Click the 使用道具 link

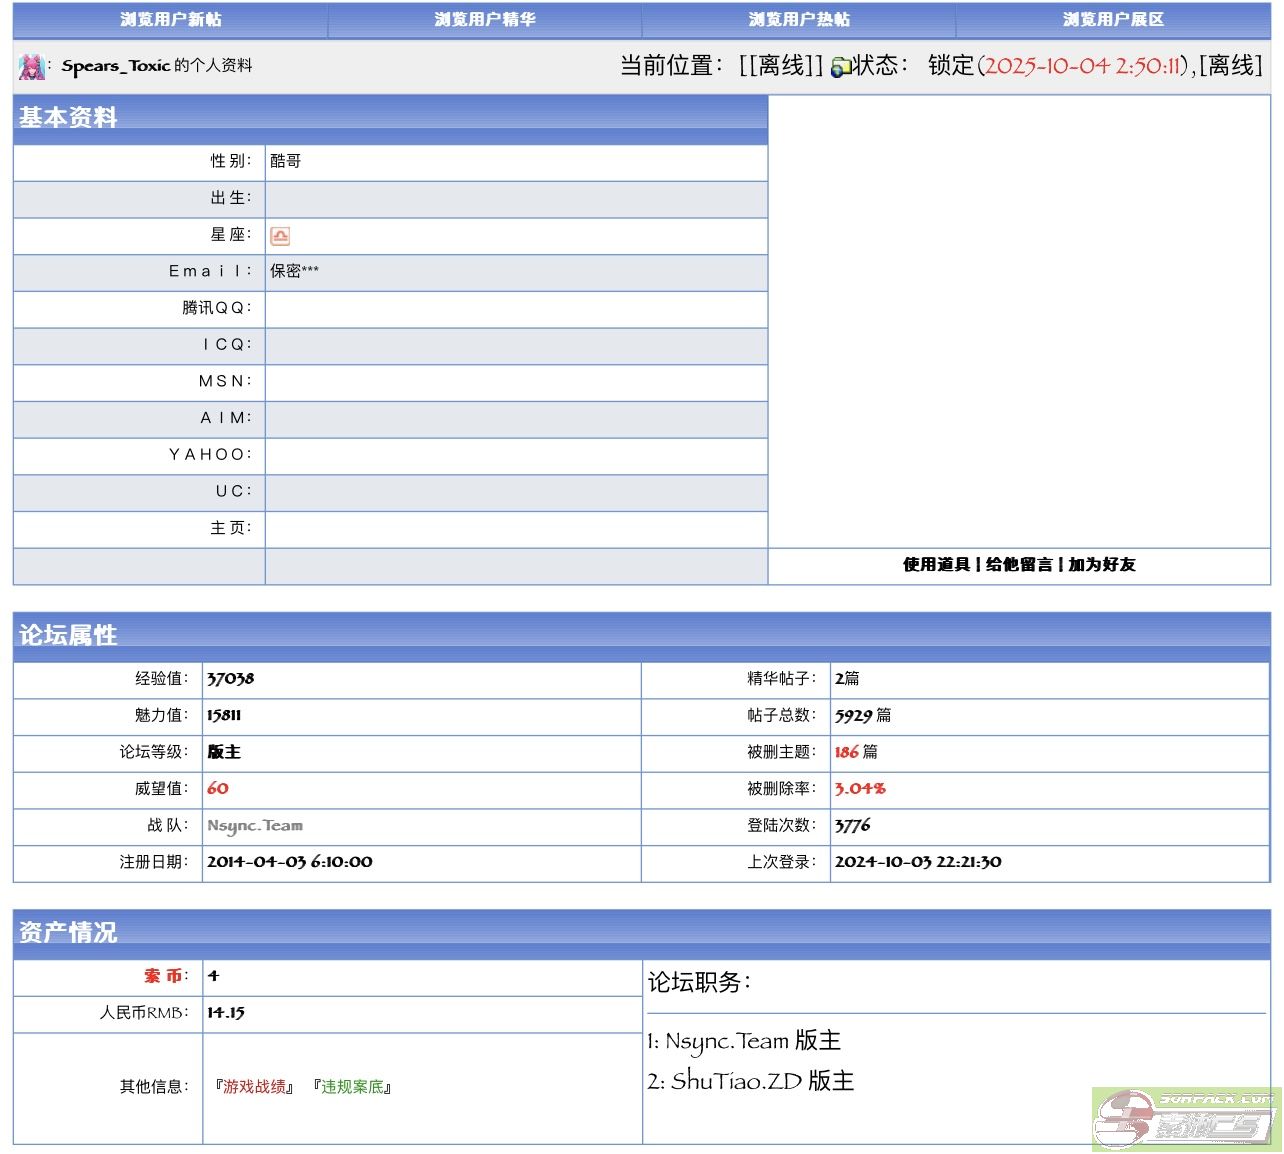936,565
